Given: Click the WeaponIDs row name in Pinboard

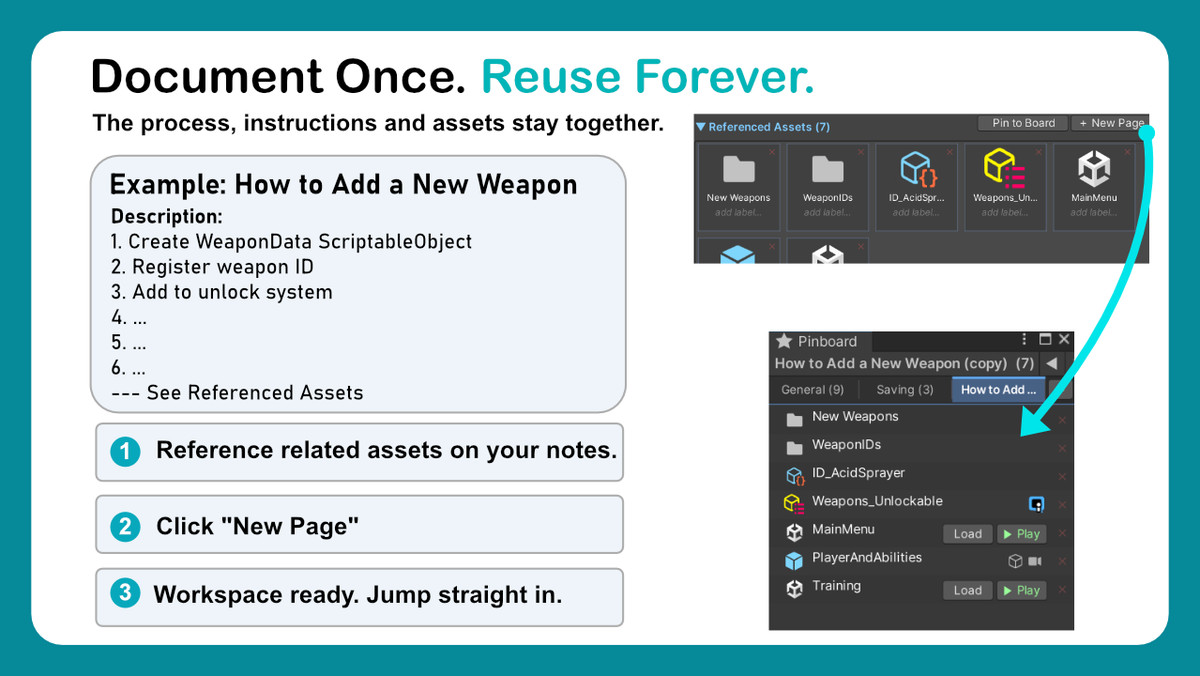Looking at the screenshot, I should coord(846,445).
